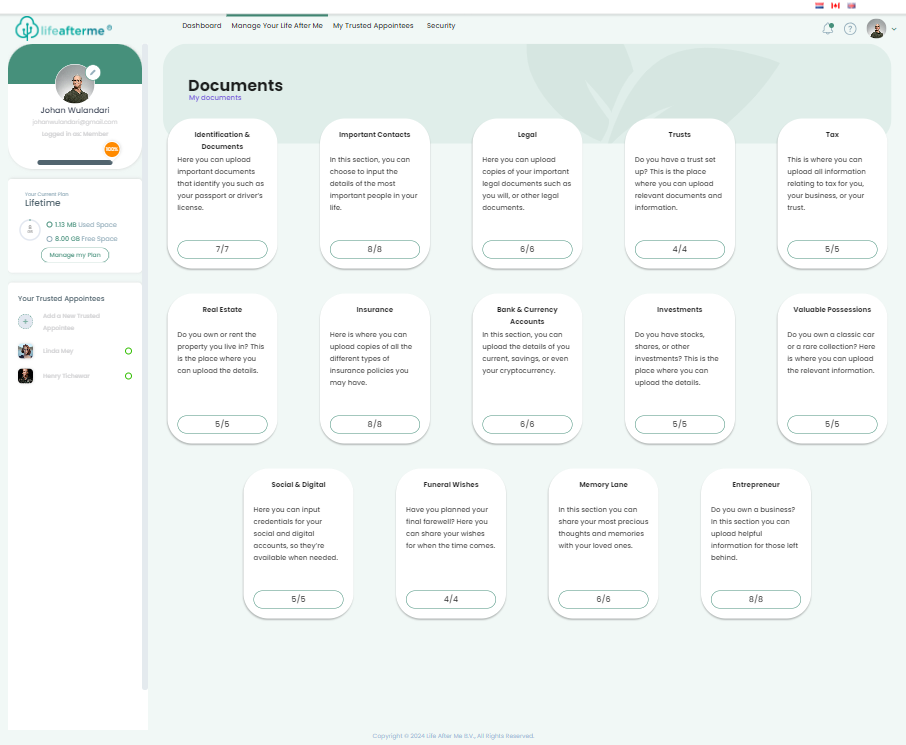Screen dimensions: 906x745
Task: Click the Life After Me logo
Action: pyautogui.click(x=62, y=29)
